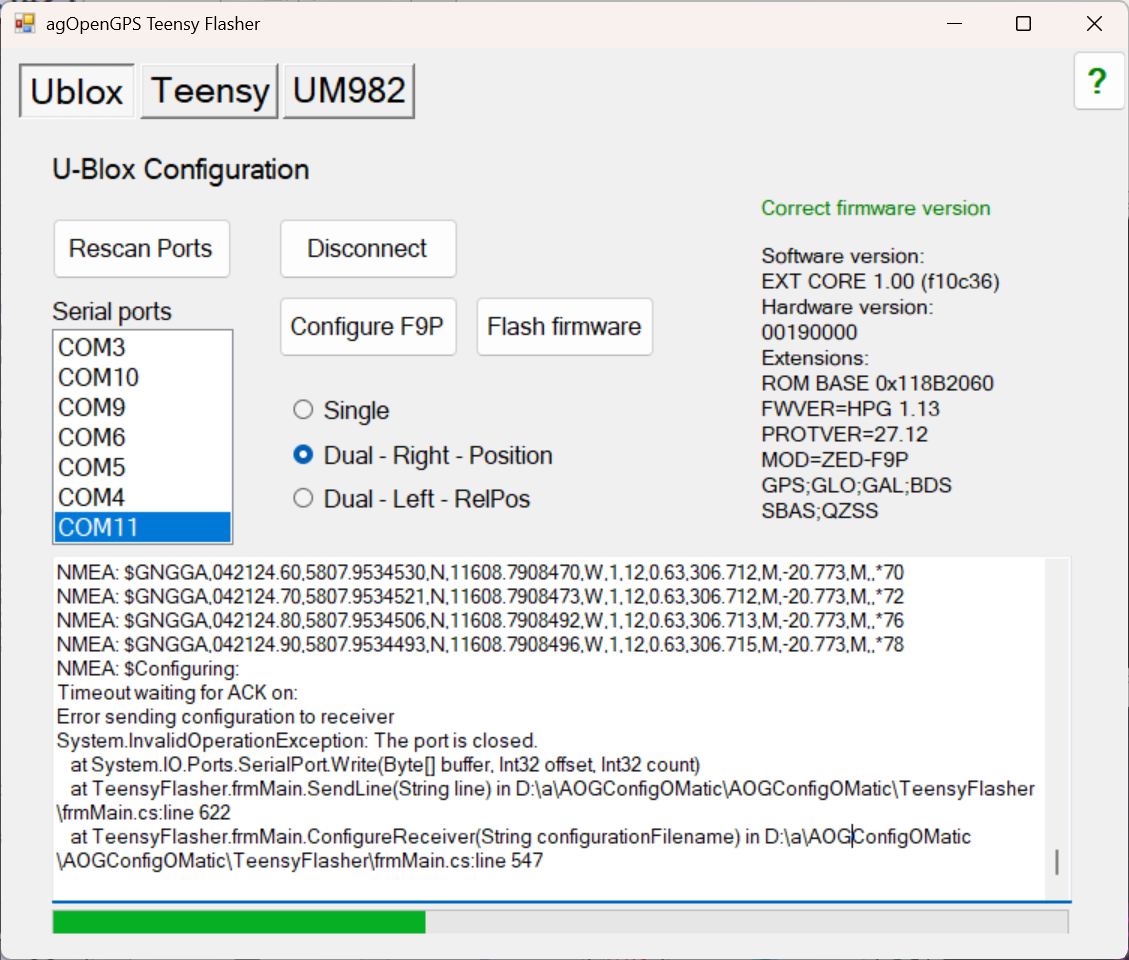Click the 'FWVER=HPG 1.13' text
This screenshot has width=1129, height=960.
coord(850,409)
